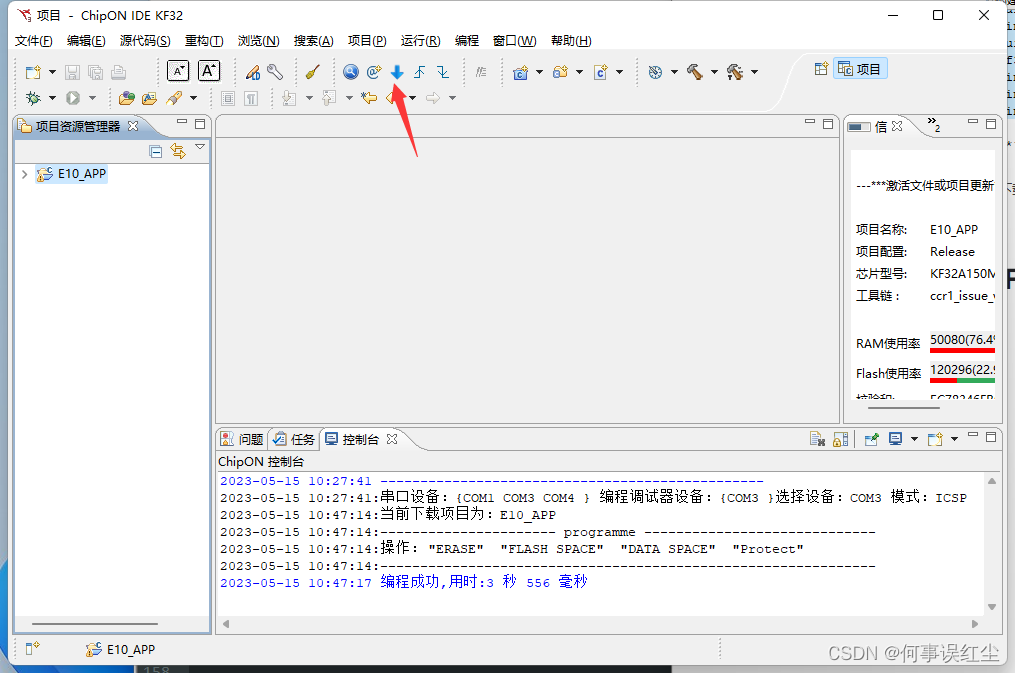Switch to the 任务 tab
This screenshot has height=673, width=1015.
point(294,439)
